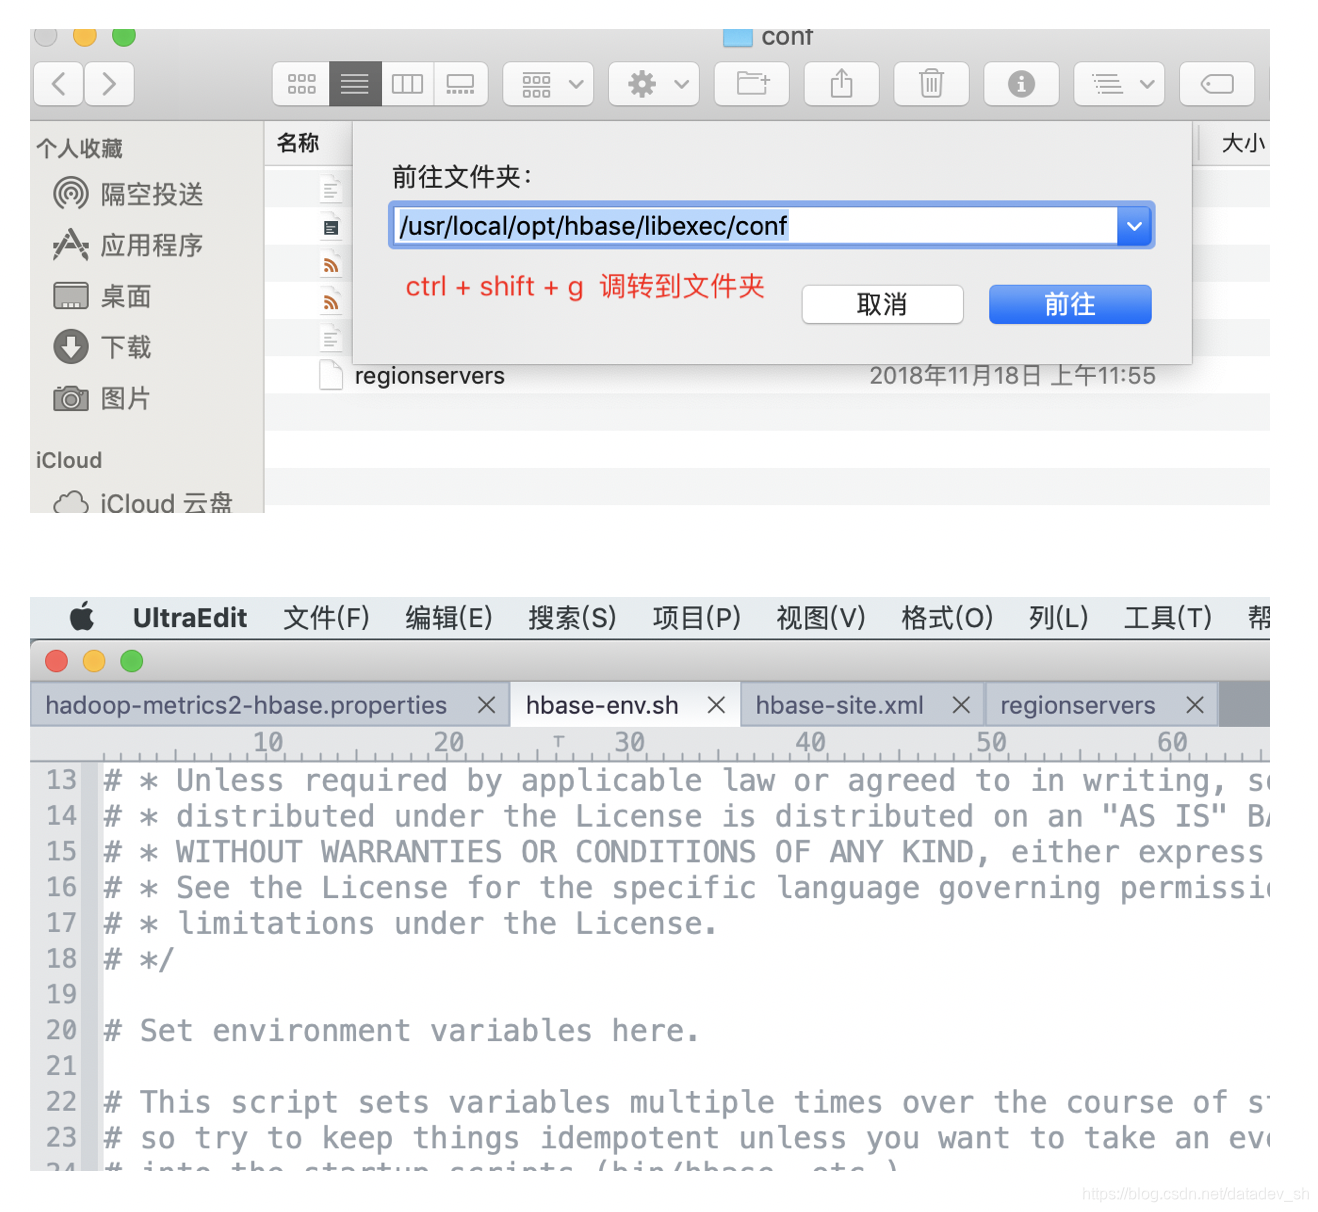This screenshot has height=1212, width=1318.
Task: Click the Get Info icon in Finder toolbar
Action: coord(1021,84)
